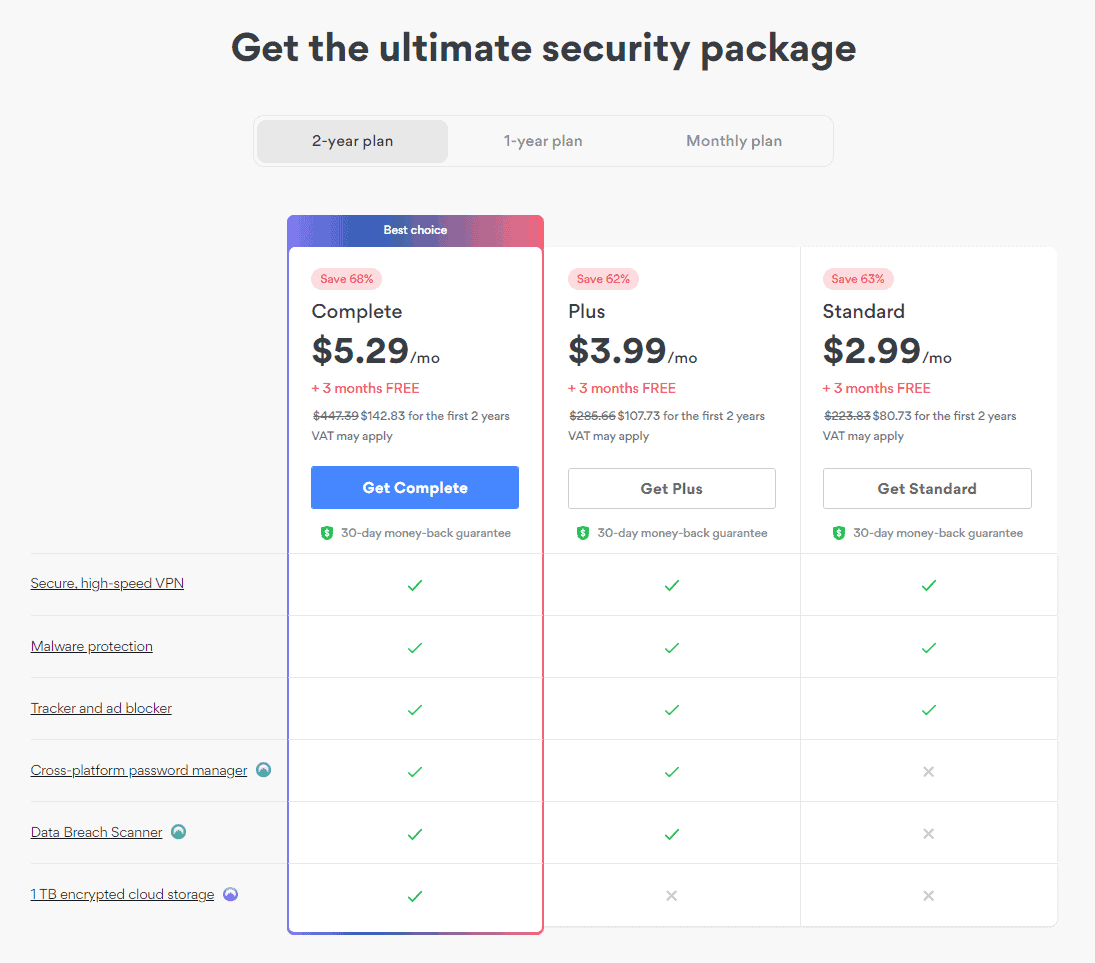Click the NordPass icon beside password manager
Screen dimensions: 1095x963
point(263,770)
